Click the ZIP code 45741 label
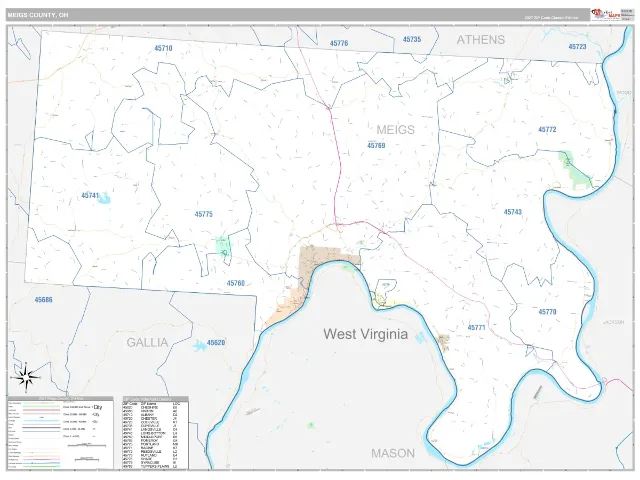Screen dimensions: 640x480 90,196
